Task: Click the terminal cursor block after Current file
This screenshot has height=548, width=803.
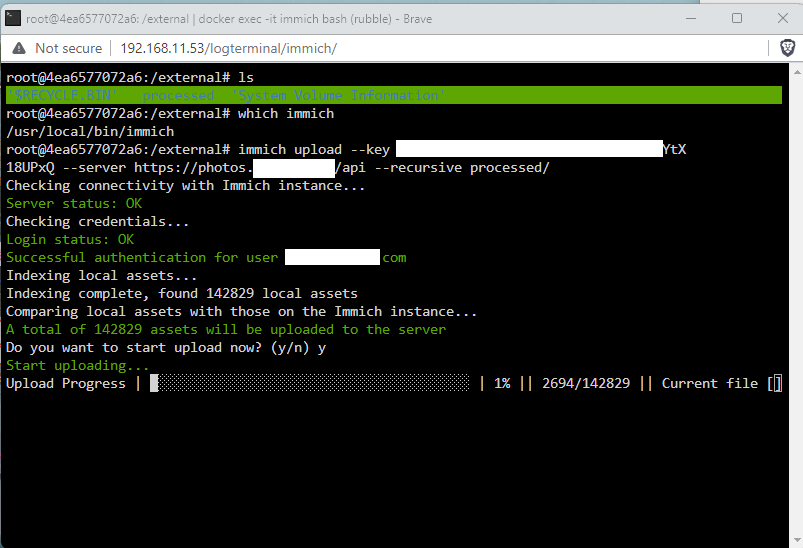Action: (x=777, y=383)
